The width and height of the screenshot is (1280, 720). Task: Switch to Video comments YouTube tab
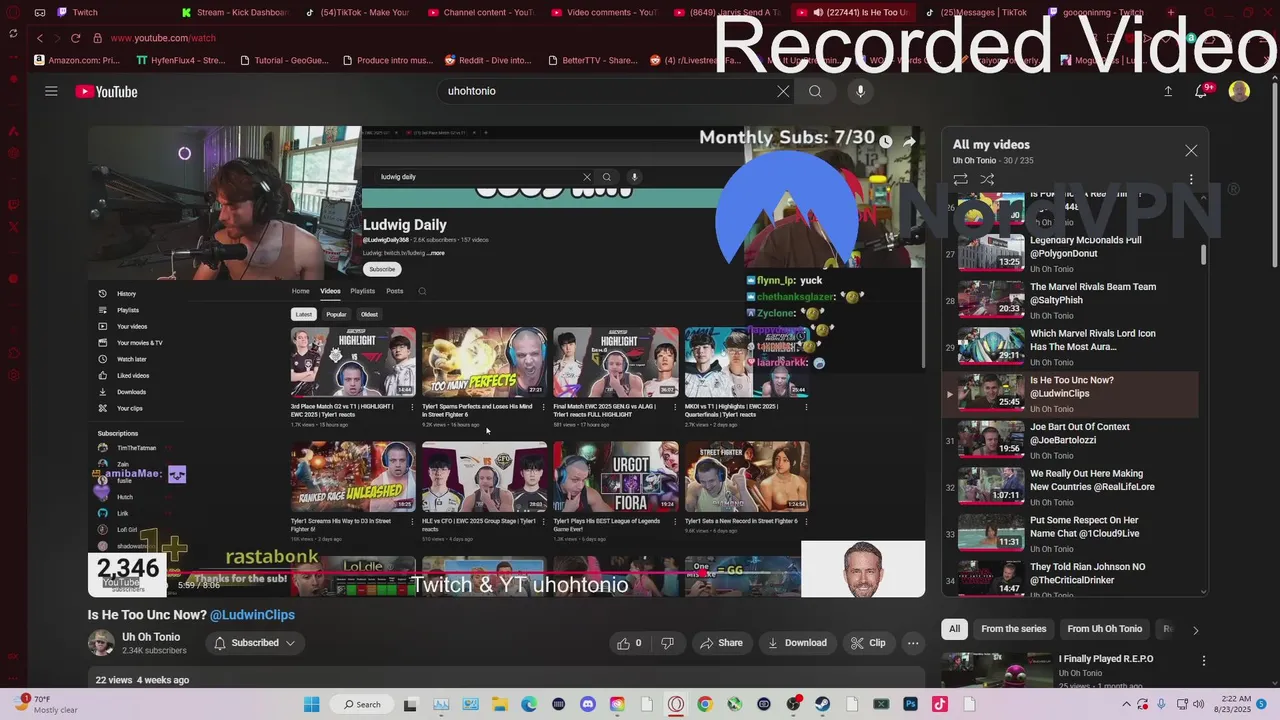click(604, 12)
